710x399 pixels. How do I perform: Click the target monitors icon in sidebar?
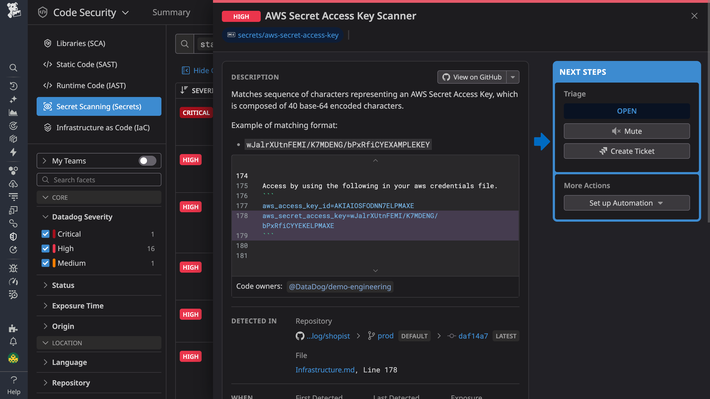click(13, 126)
